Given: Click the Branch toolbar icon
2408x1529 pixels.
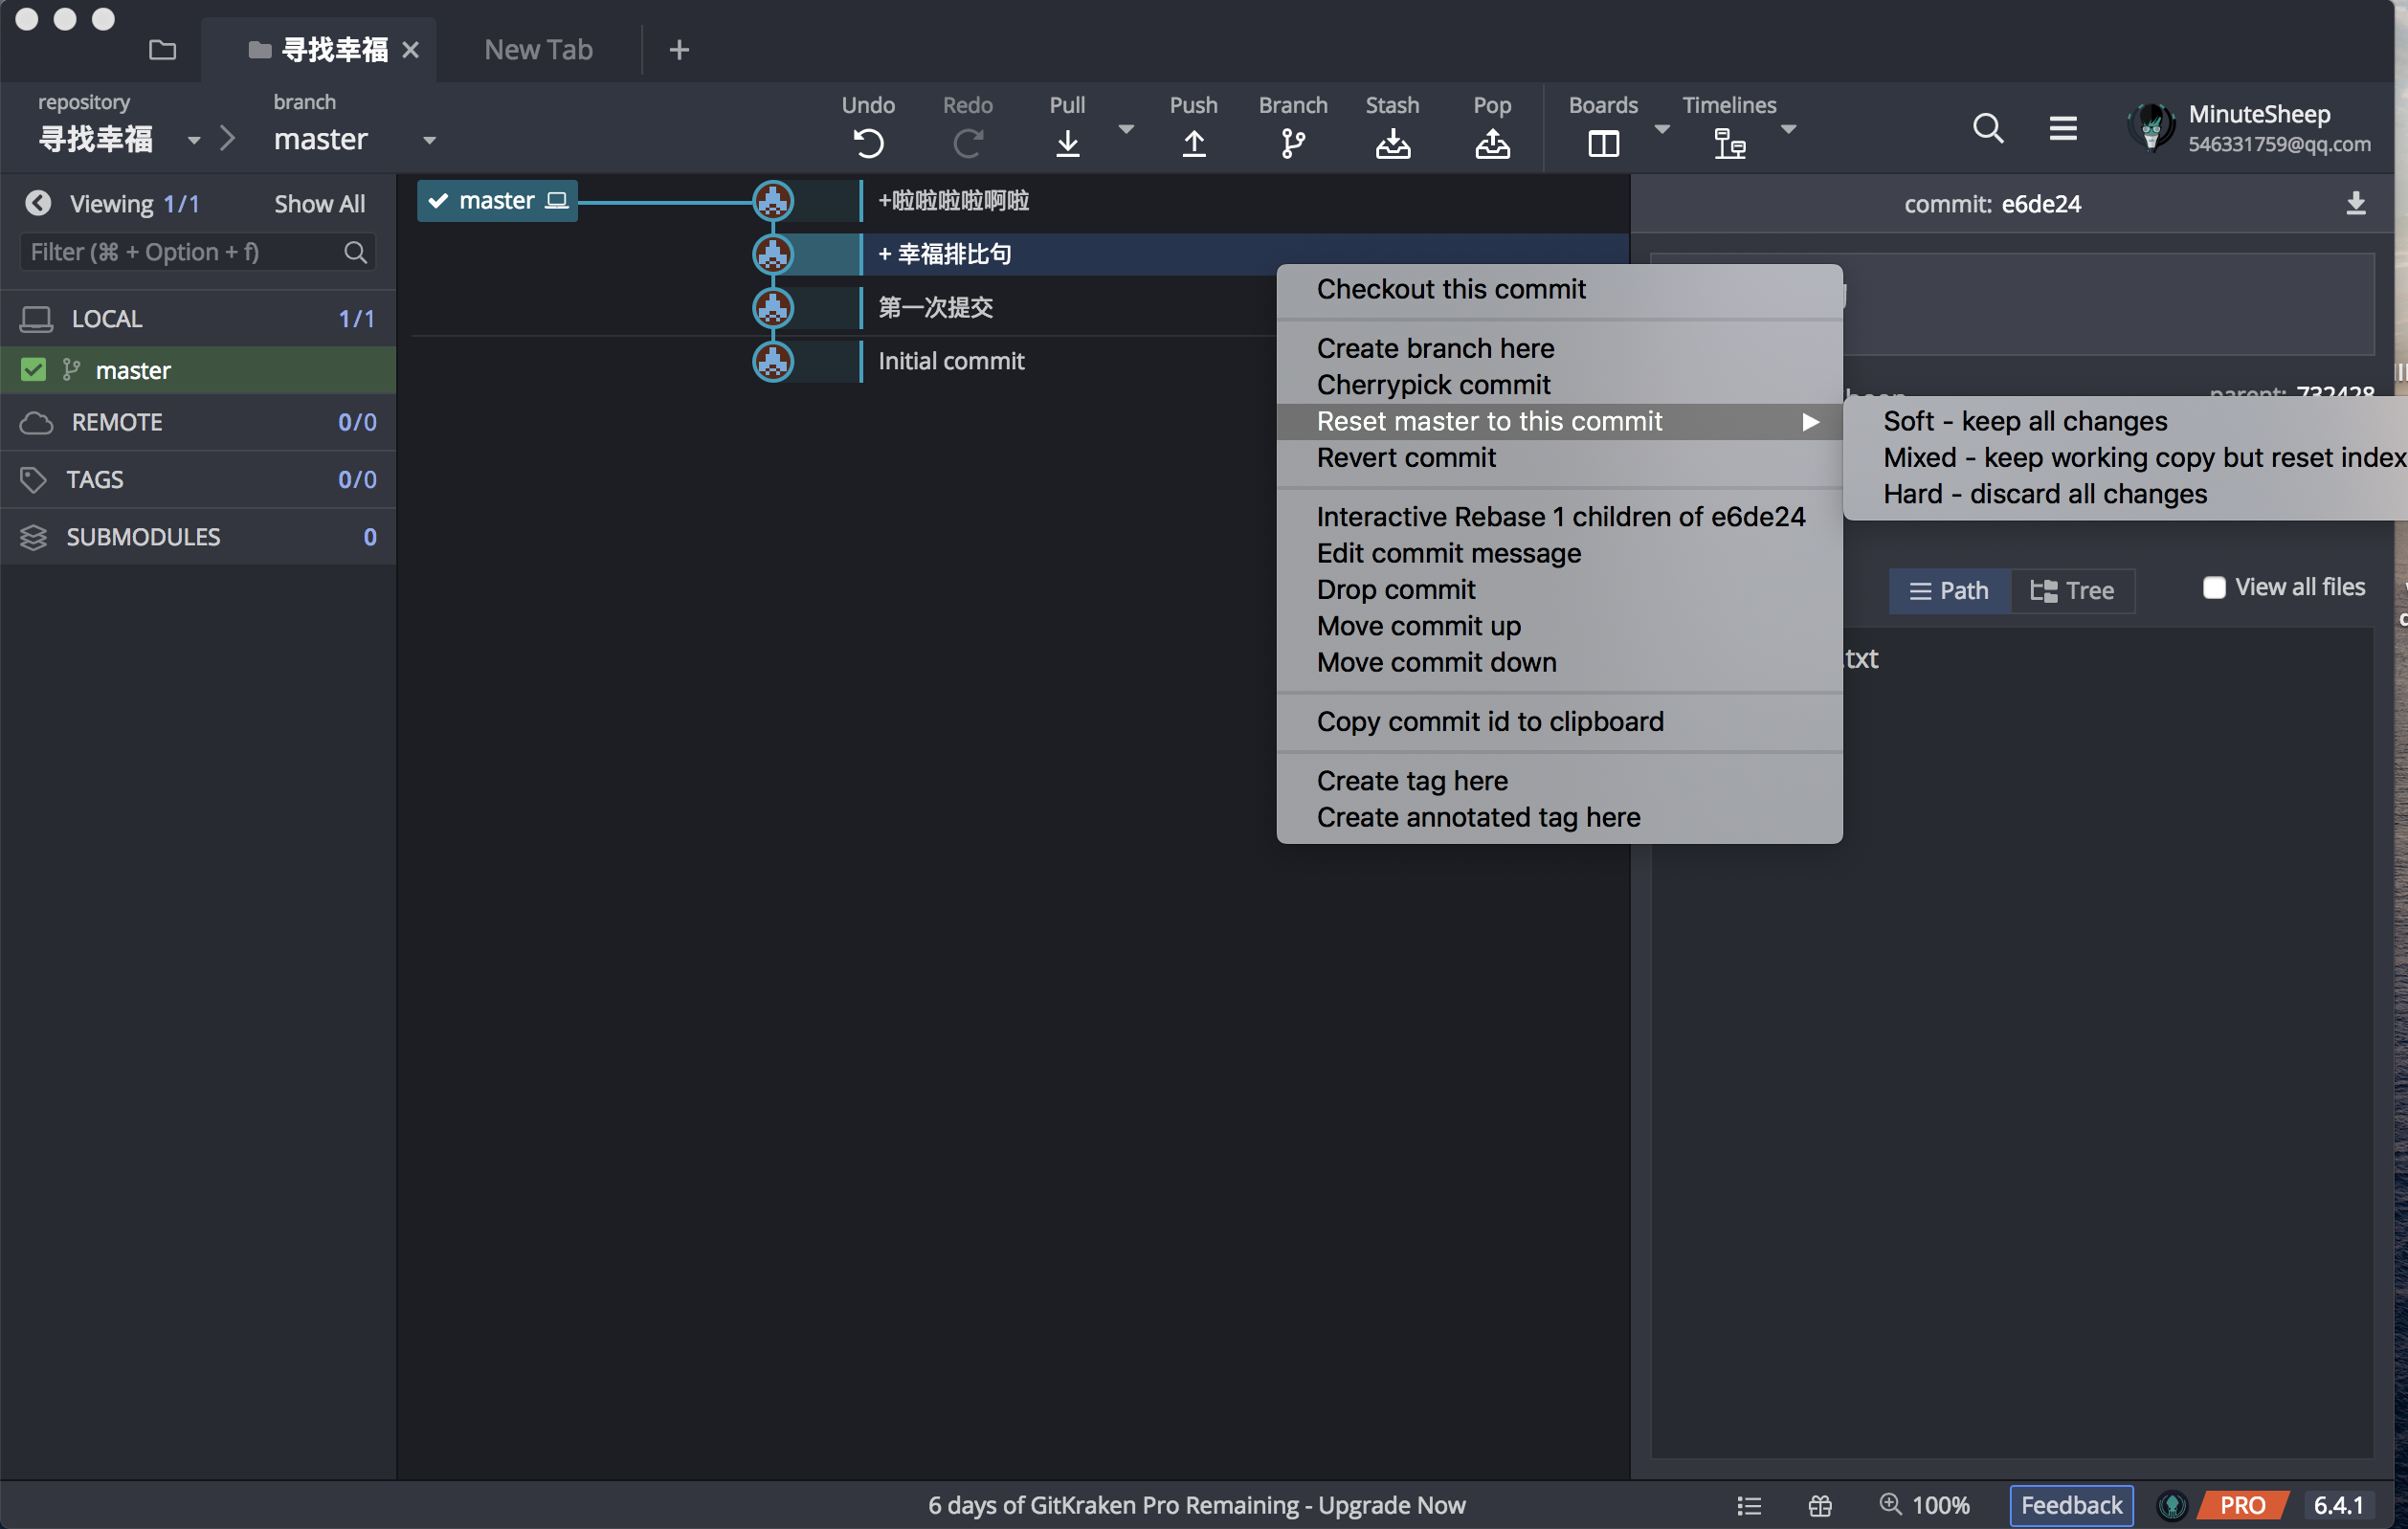Looking at the screenshot, I should [x=1292, y=144].
